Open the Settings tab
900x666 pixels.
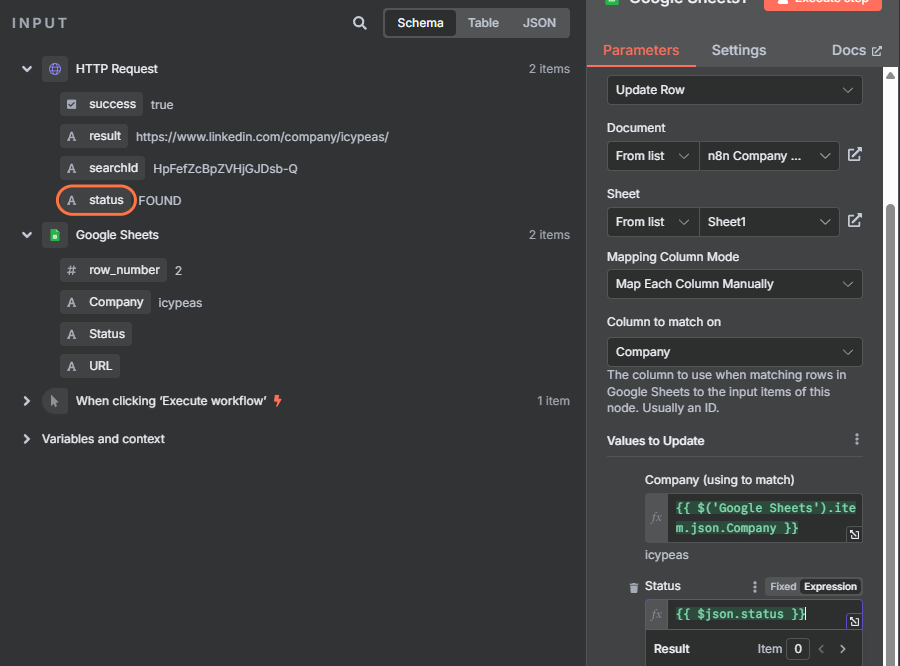point(739,51)
